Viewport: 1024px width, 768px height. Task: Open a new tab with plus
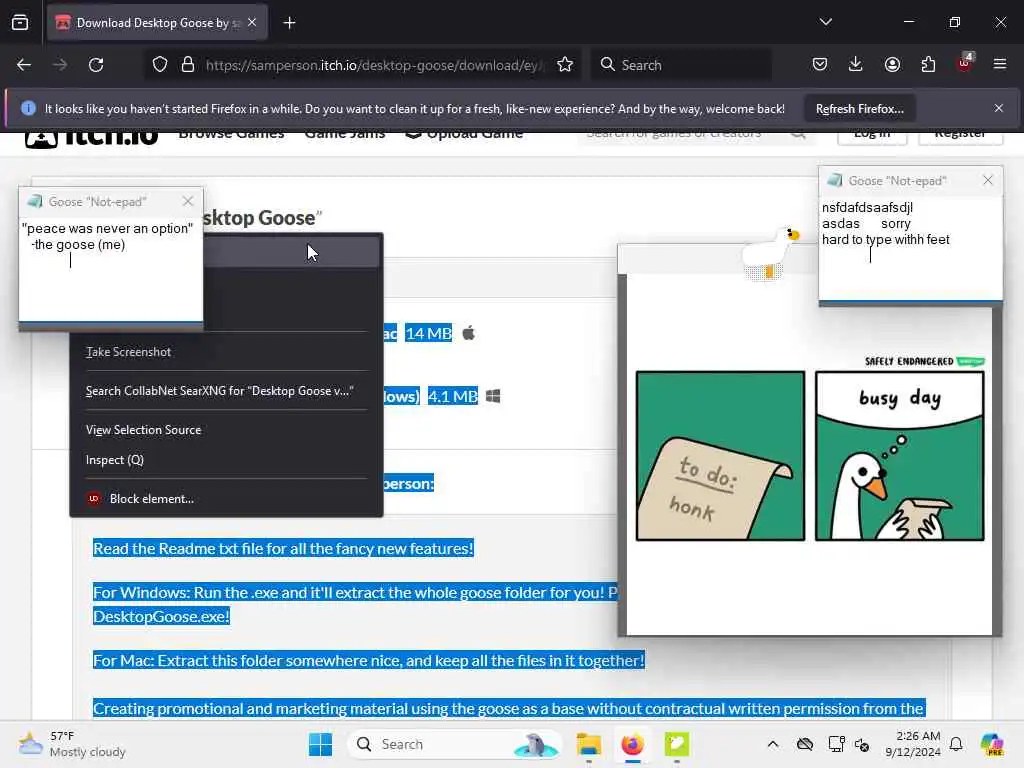(x=289, y=23)
